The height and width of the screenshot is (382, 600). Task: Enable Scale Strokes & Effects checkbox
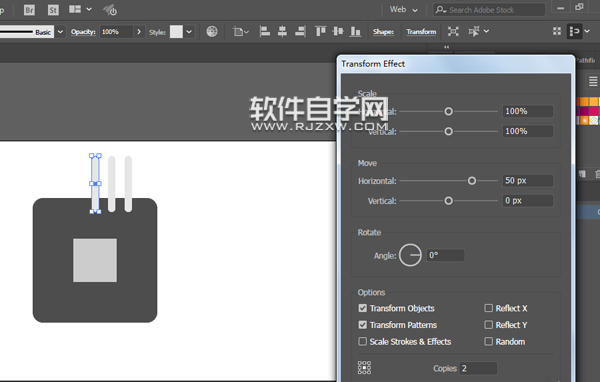point(362,341)
